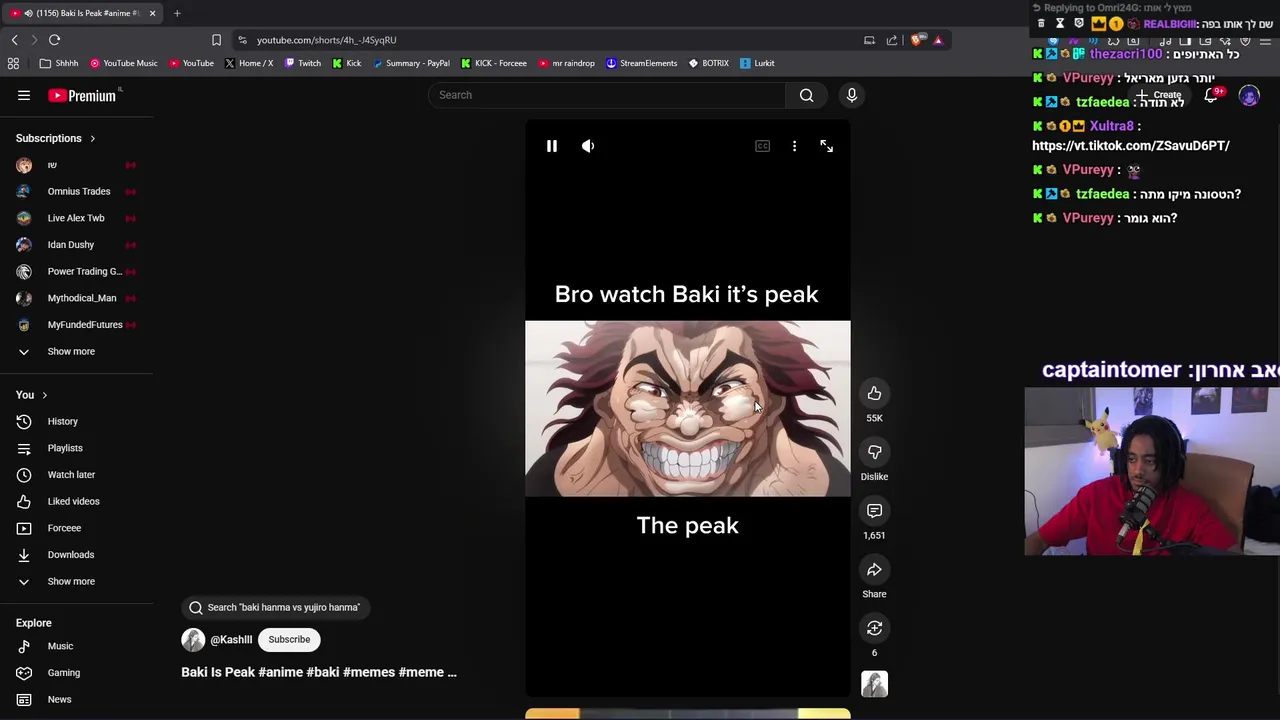Screen dimensions: 1280x720
Task: Submit search with magnifying glass button
Action: click(806, 95)
